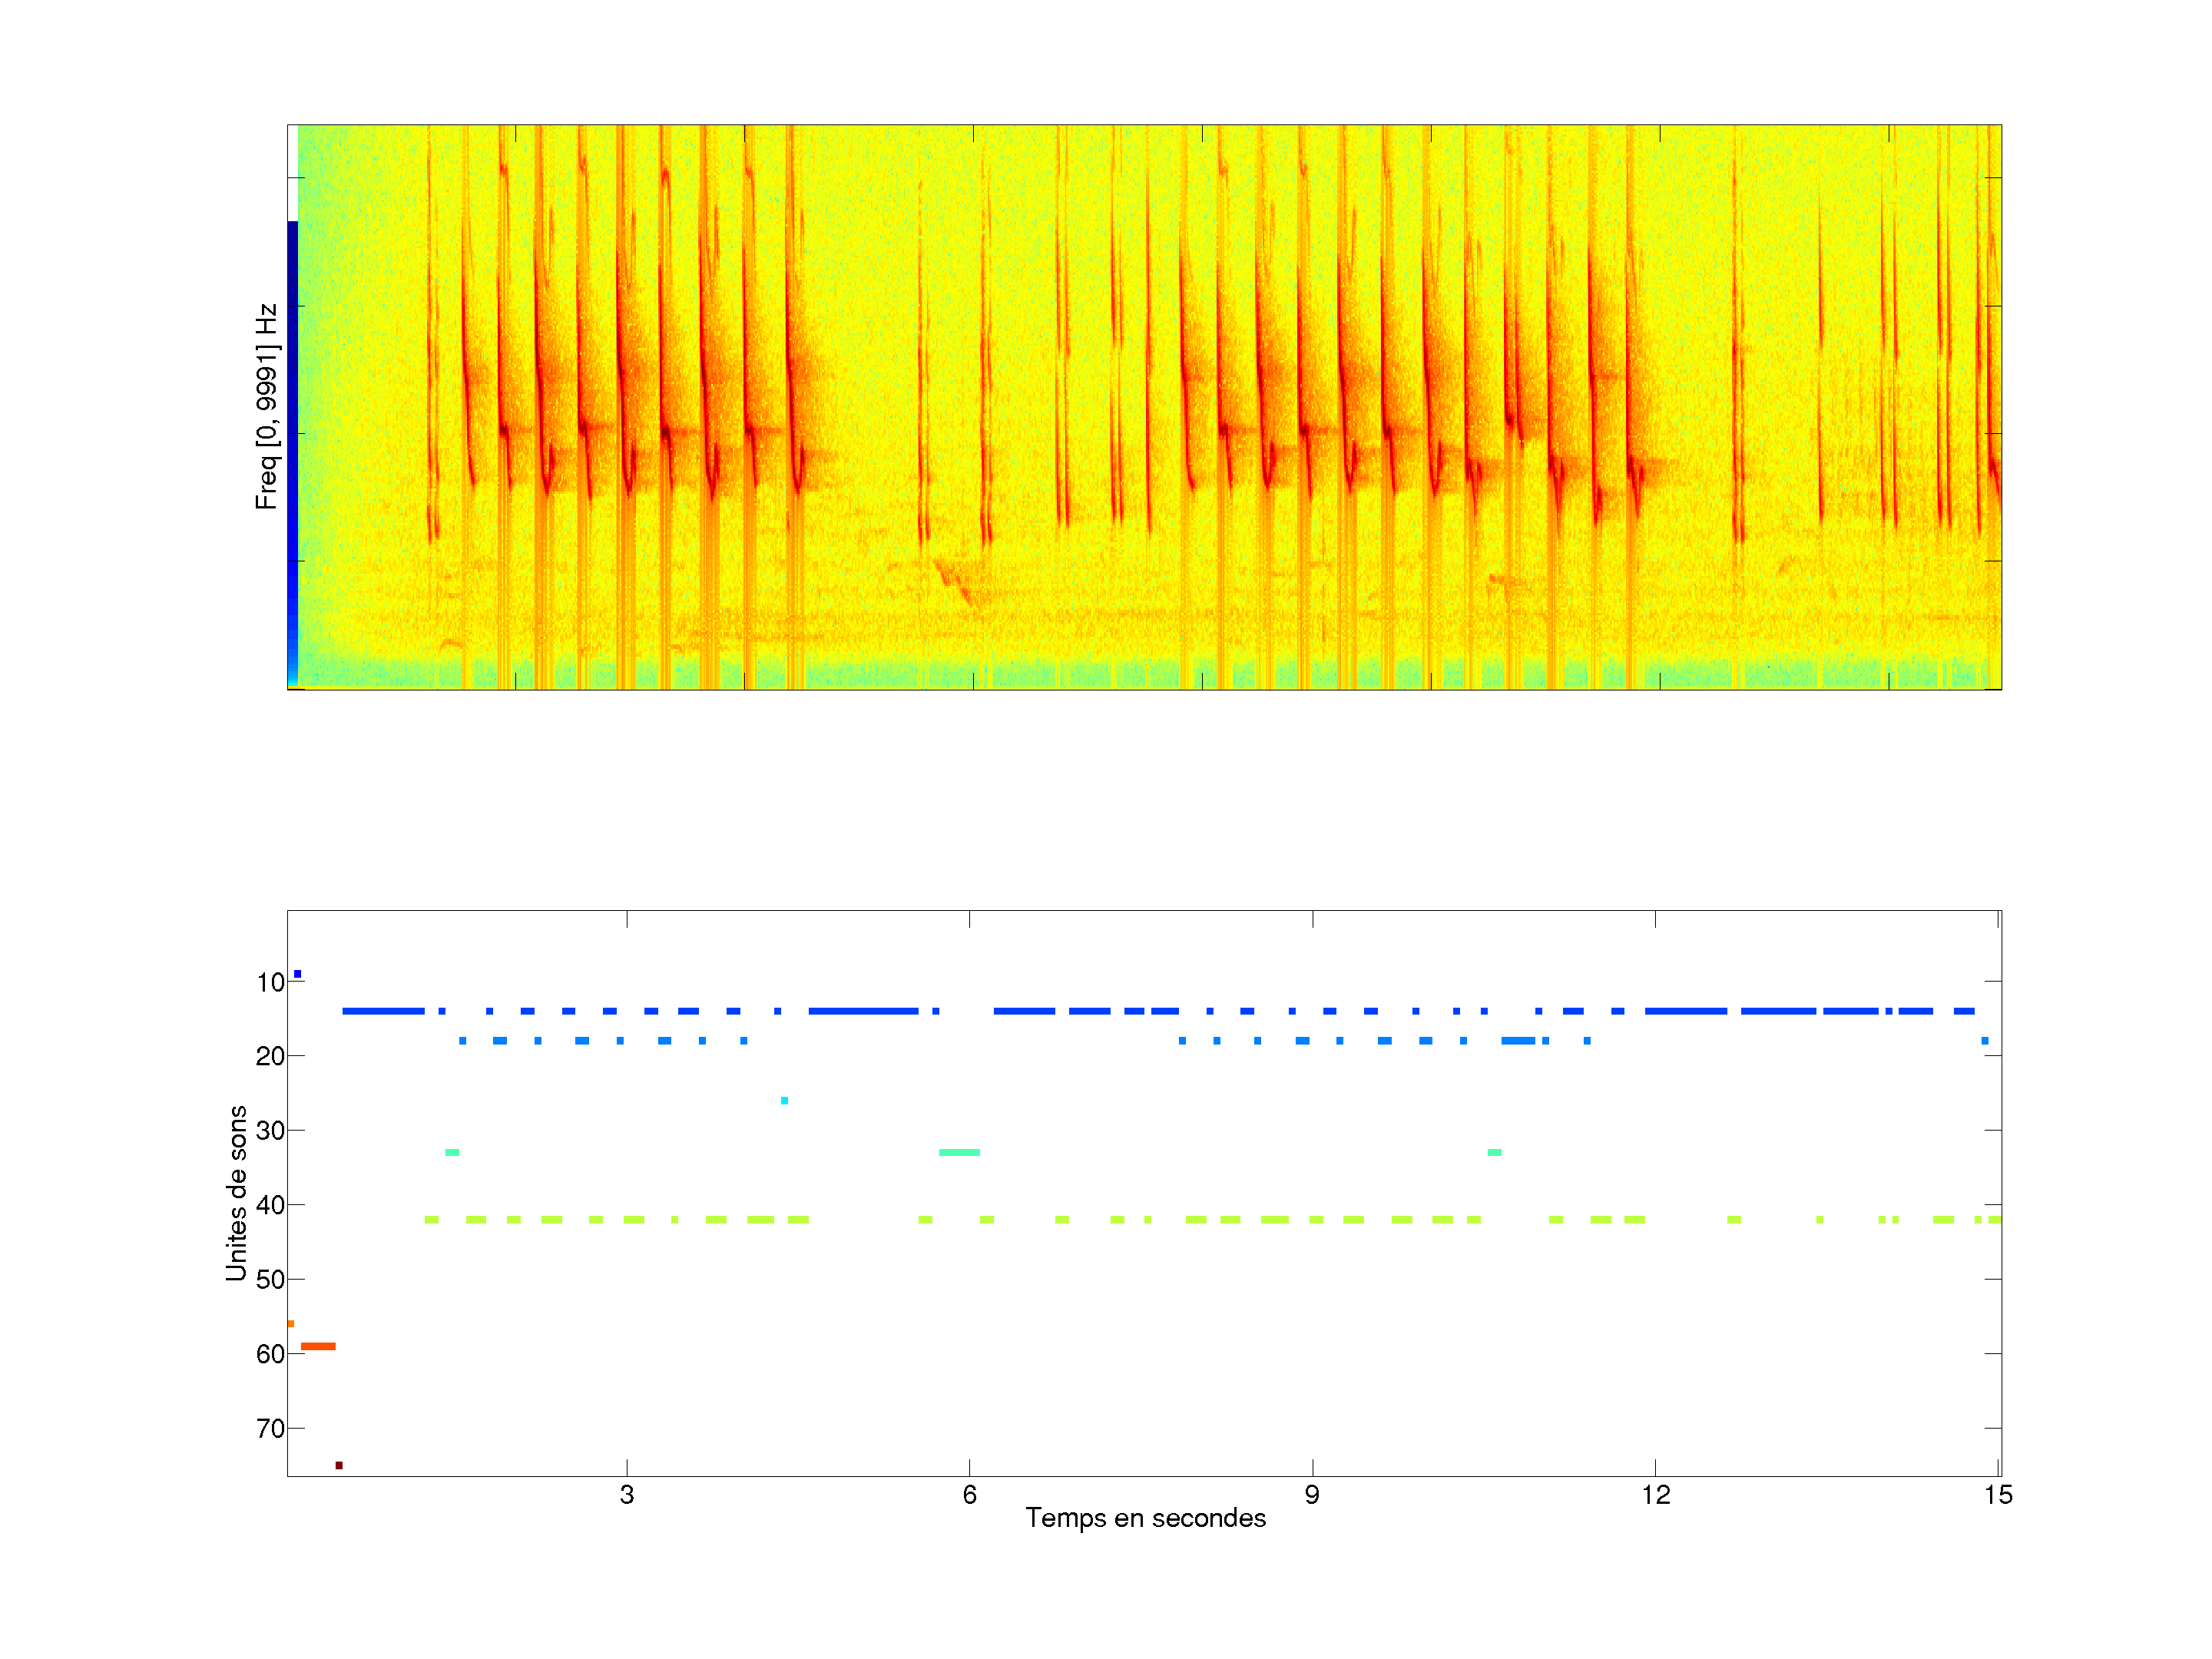Viewport: 2212px width, 1659px height.
Task: Click the x-axis tick label '6'
Action: tap(969, 1495)
